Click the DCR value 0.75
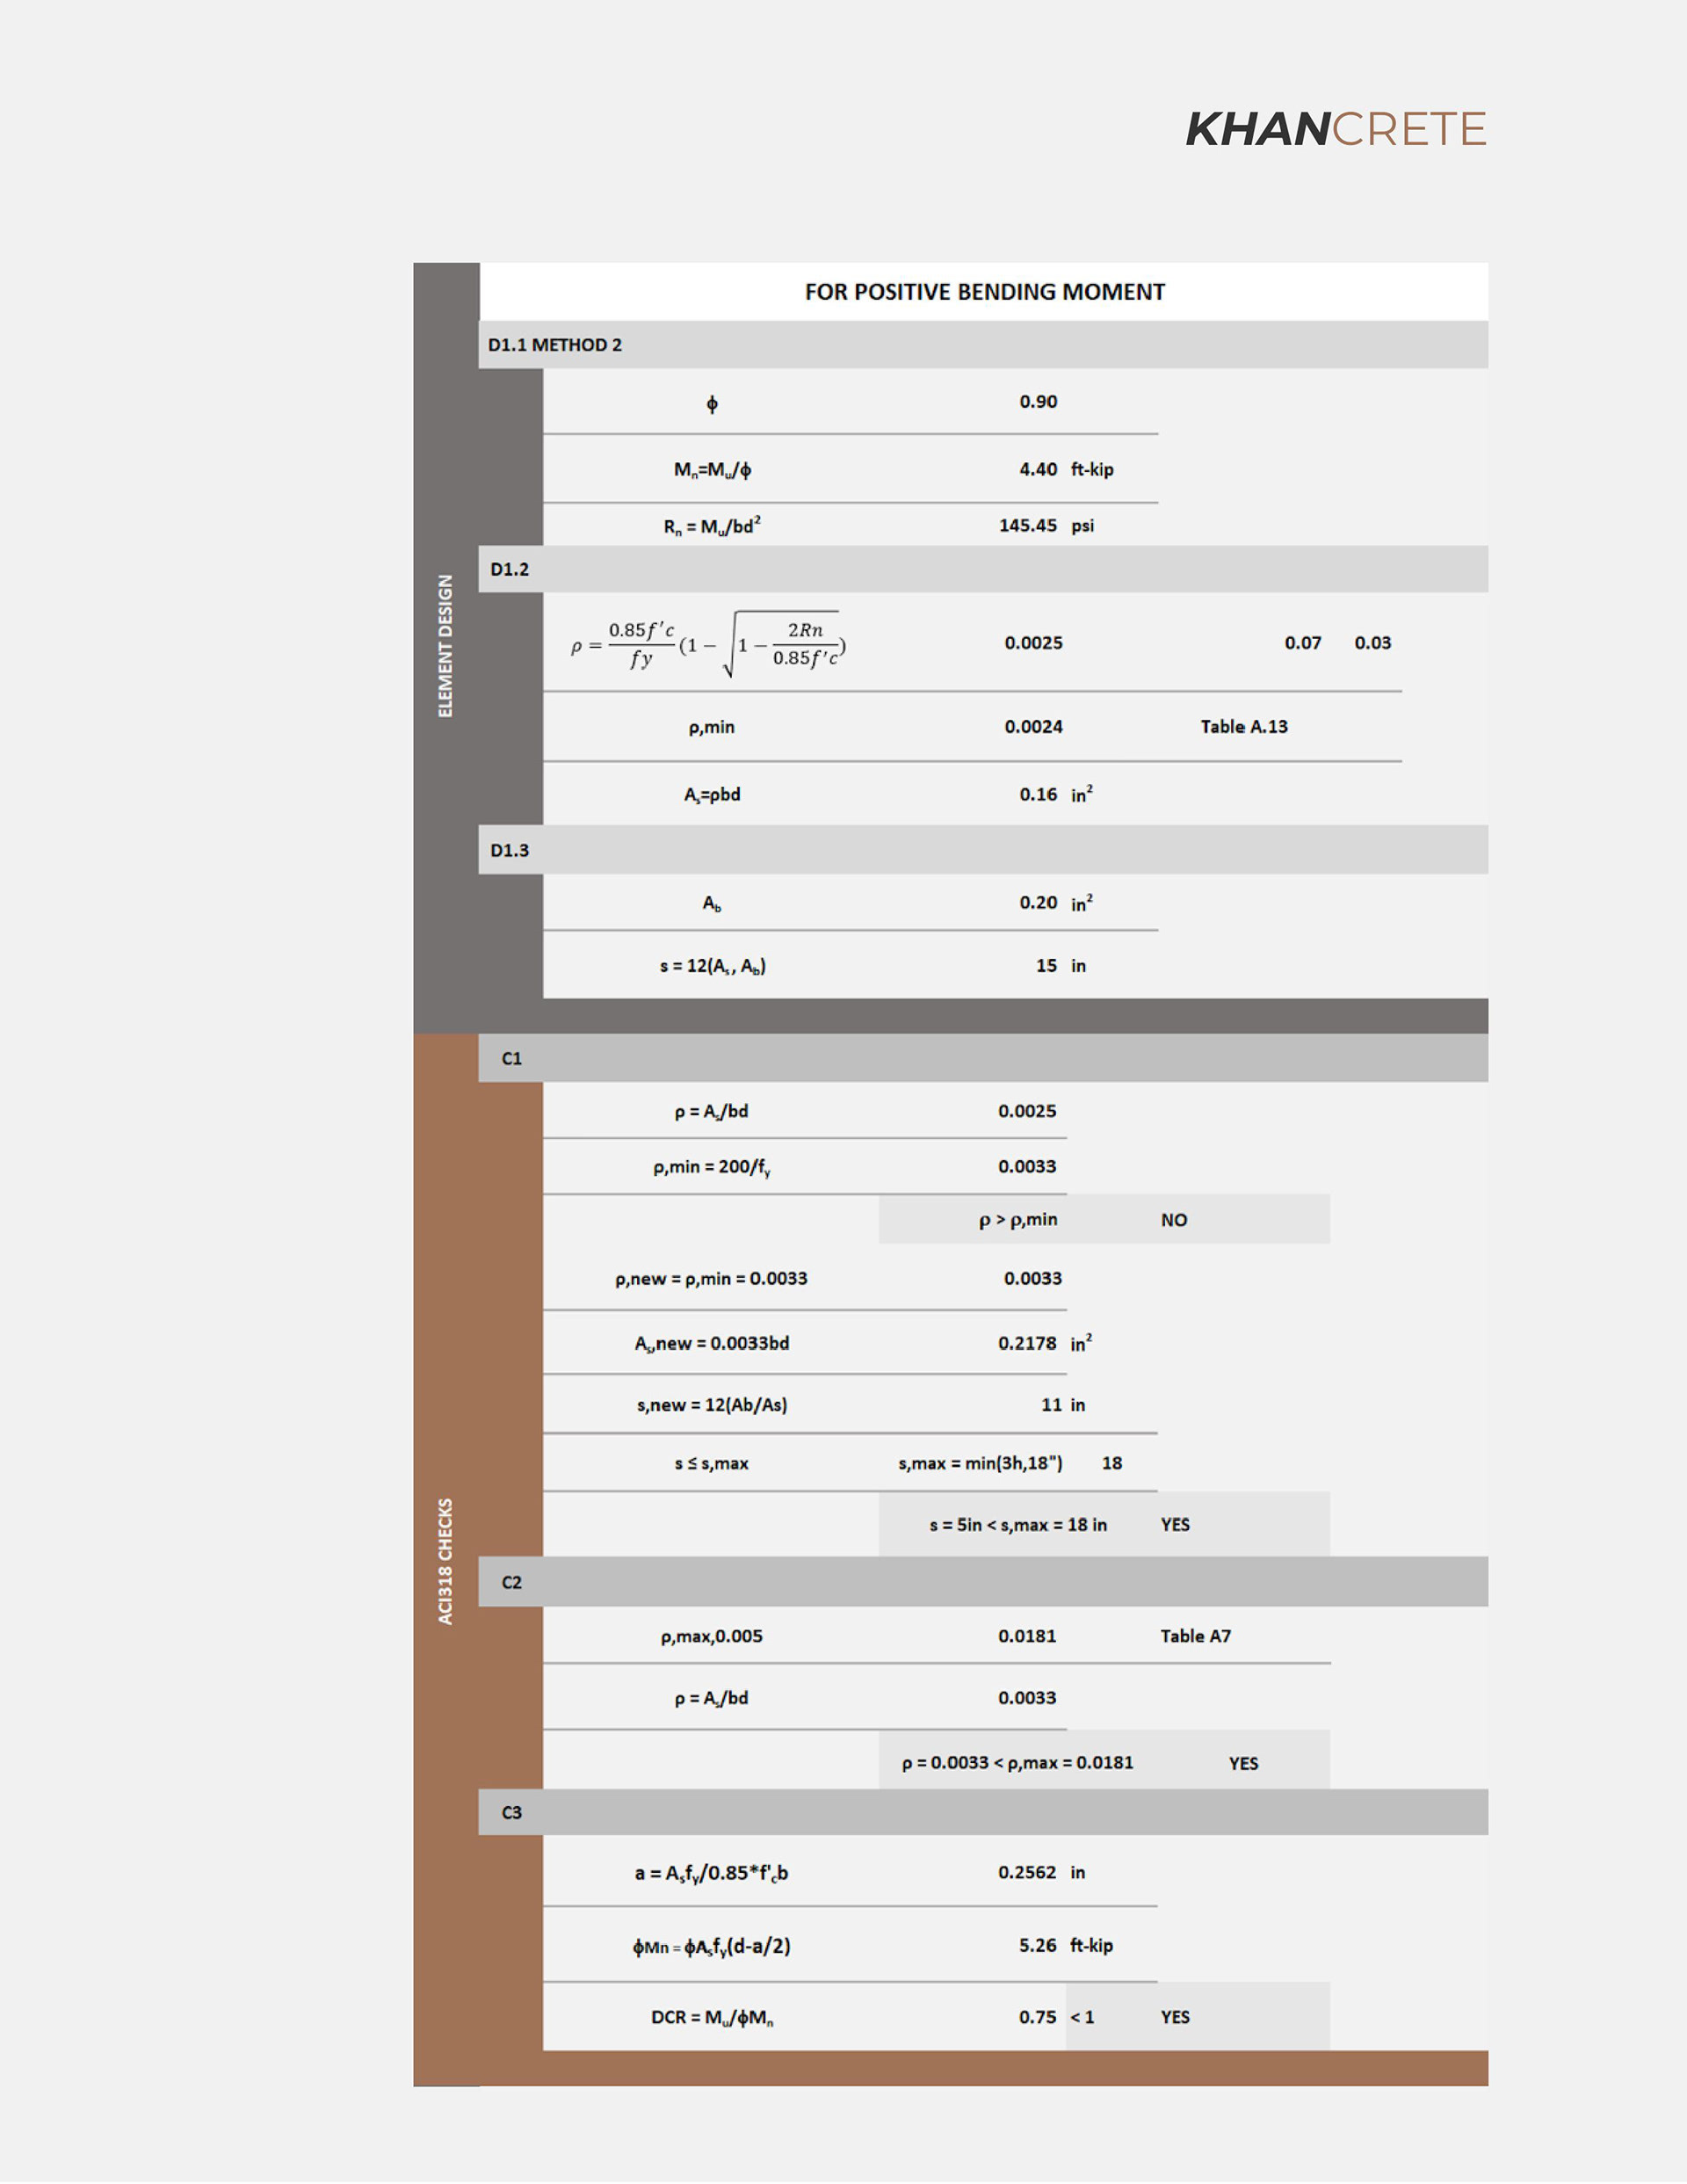 click(1037, 2017)
